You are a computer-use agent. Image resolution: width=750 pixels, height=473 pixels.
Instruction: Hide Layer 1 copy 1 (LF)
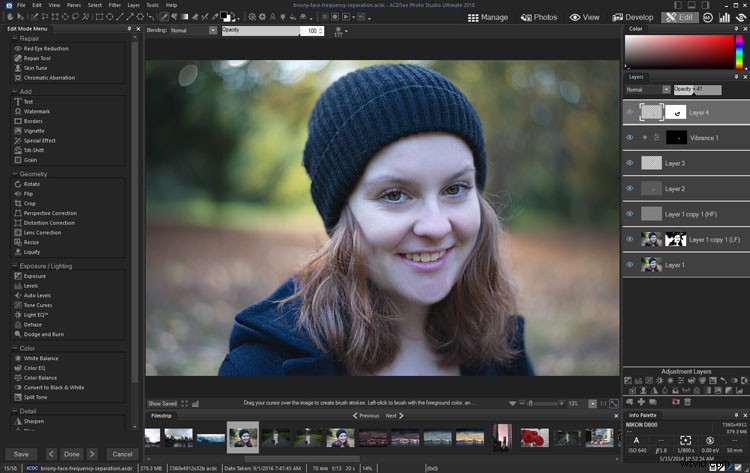tap(630, 239)
